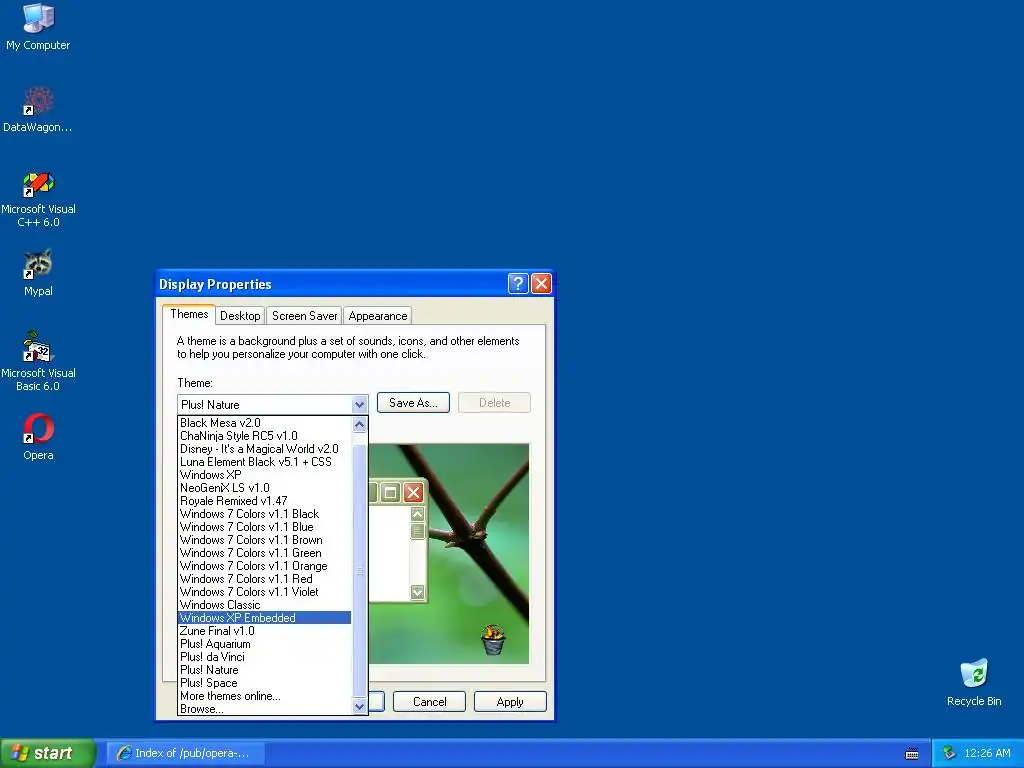
Task: Click the taskbar clock showing 12:26 AM
Action: coord(987,753)
